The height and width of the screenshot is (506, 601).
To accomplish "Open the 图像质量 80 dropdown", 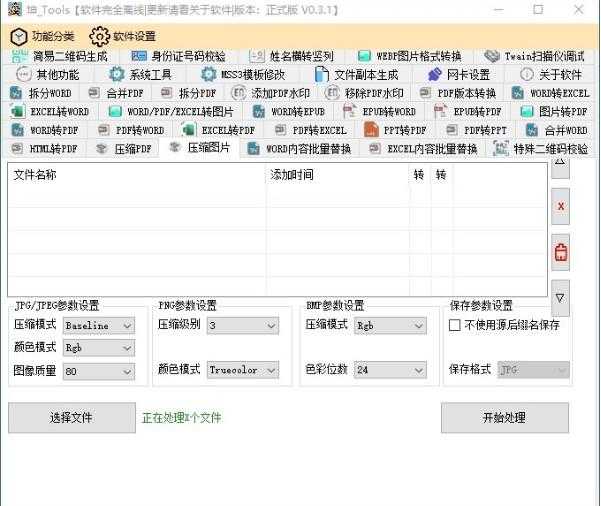I will (x=98, y=370).
